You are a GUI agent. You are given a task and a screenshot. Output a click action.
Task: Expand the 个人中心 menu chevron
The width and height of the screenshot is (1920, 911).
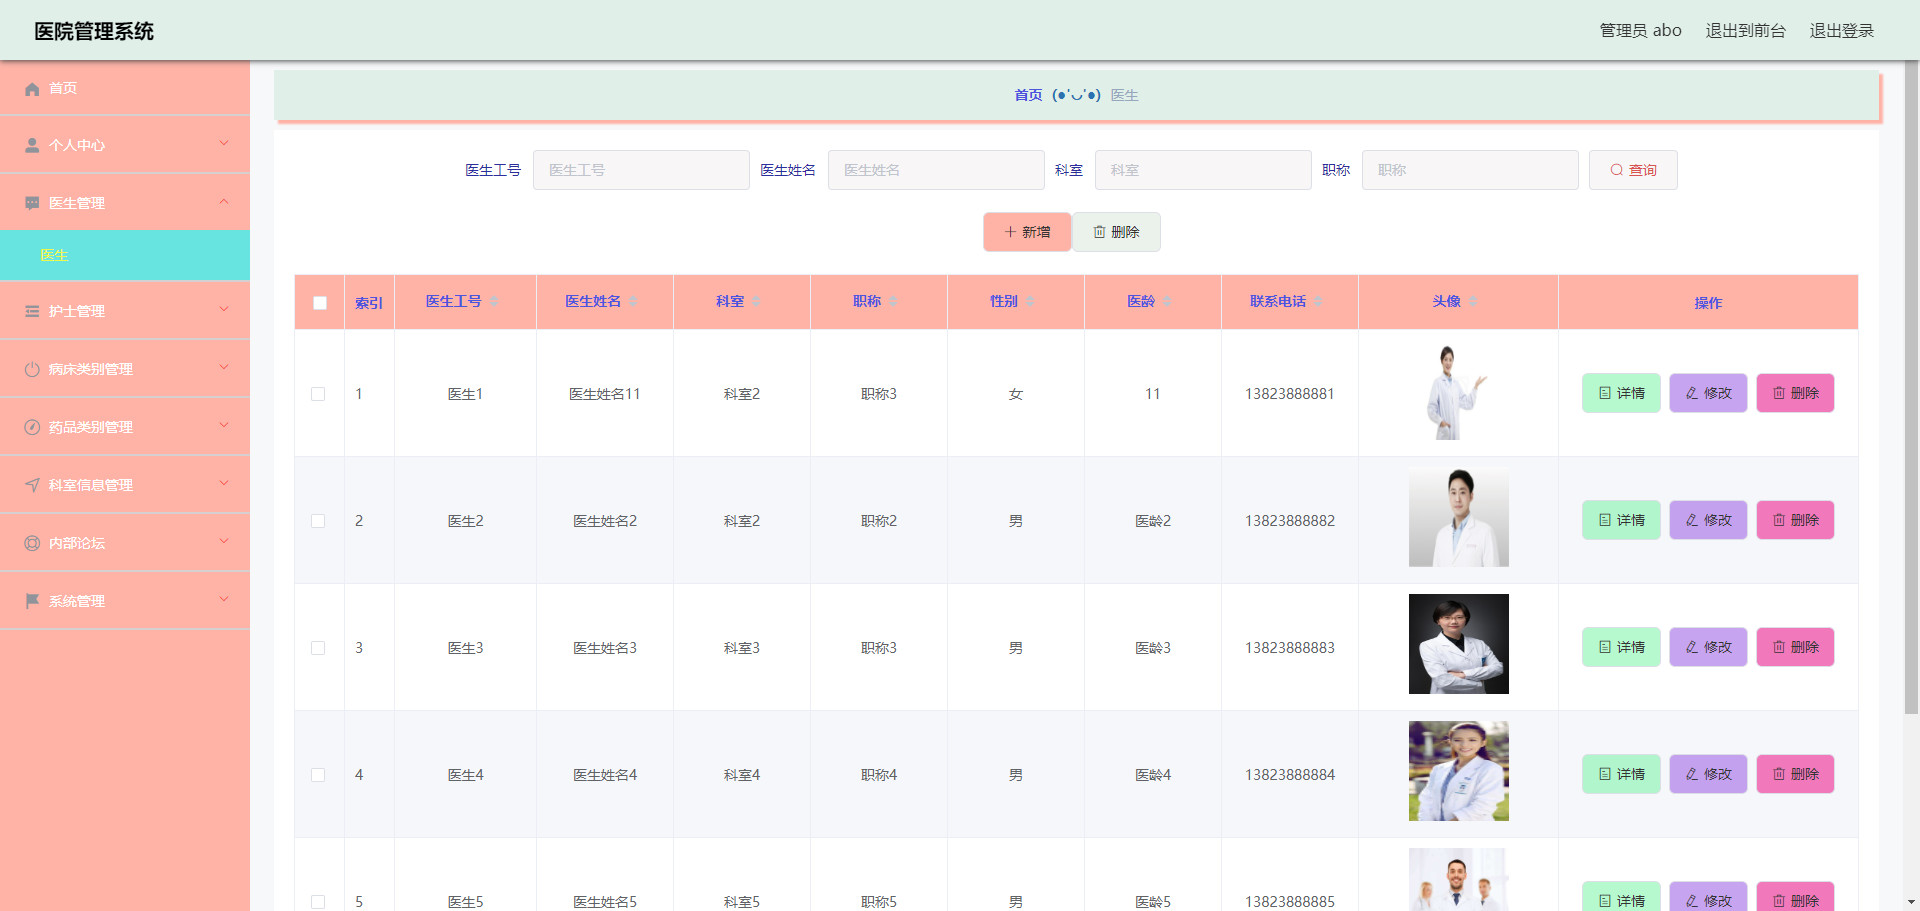pos(224,144)
